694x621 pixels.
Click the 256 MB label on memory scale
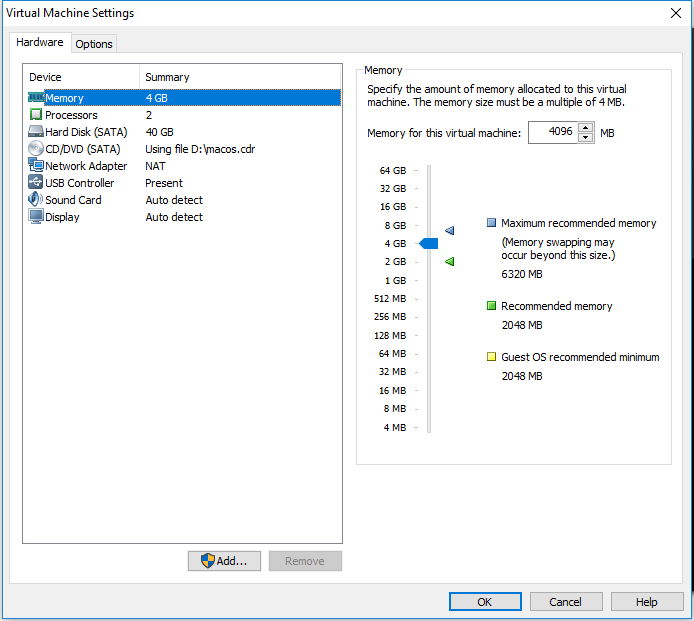pos(390,316)
